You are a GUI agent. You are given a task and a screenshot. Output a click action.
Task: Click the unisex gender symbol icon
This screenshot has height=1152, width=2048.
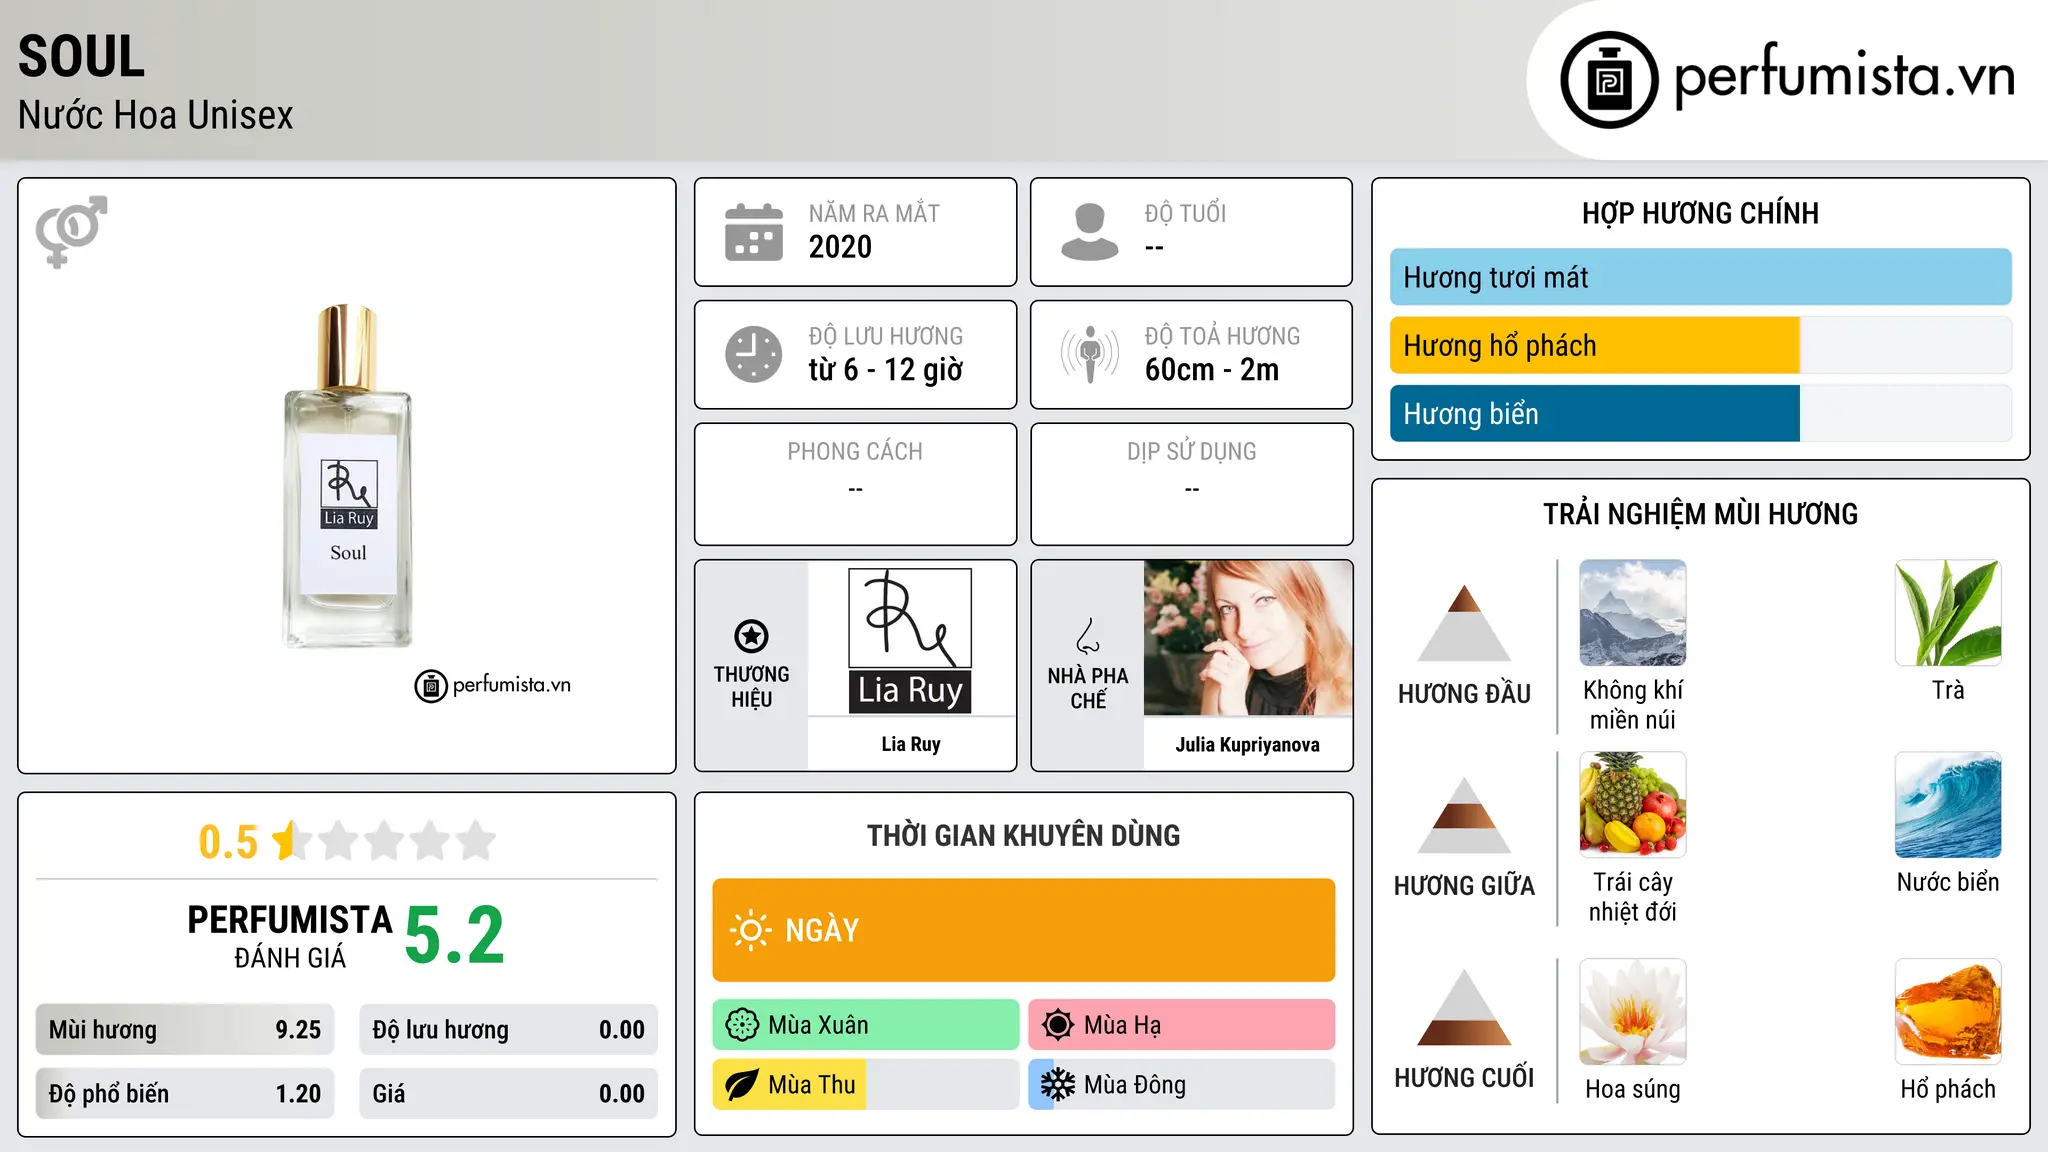(71, 231)
